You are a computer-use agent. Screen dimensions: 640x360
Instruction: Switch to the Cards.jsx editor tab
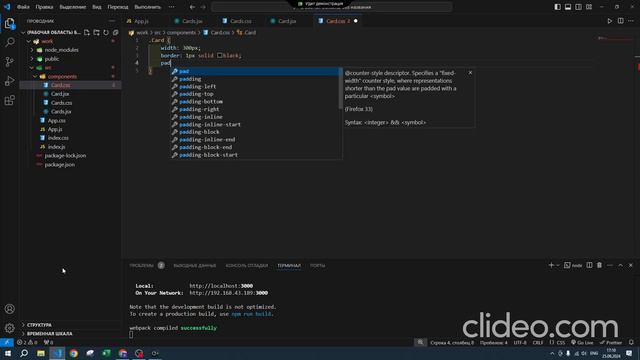point(192,21)
